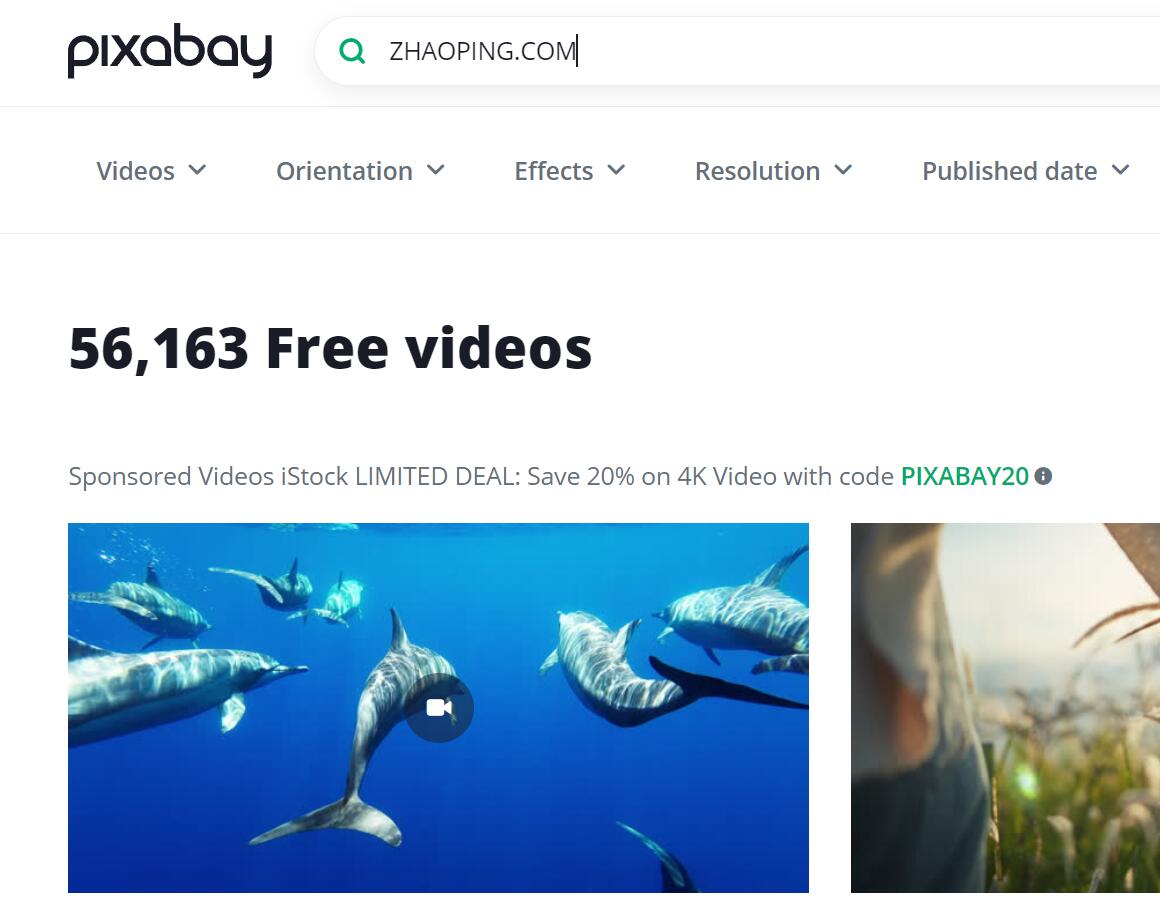1160x919 pixels.
Task: Follow the PIXABAY20 promo code link
Action: click(x=965, y=476)
